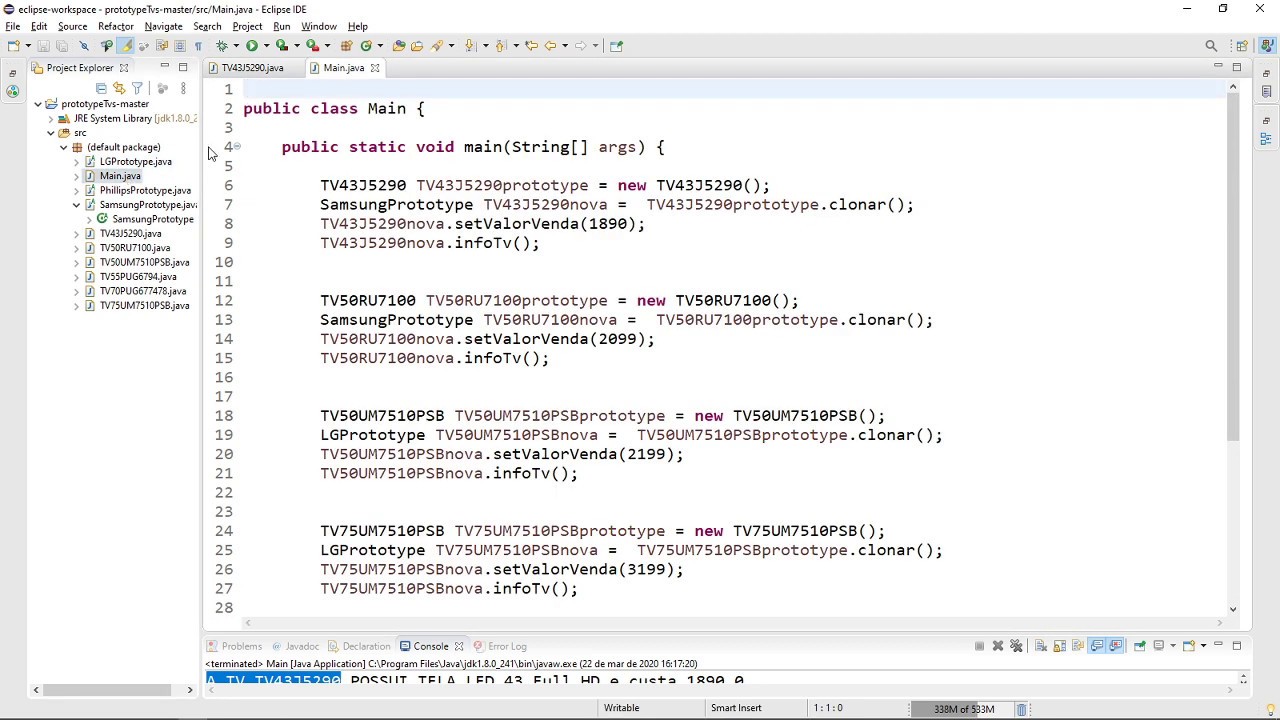Toggle Console Word Wrap
Image resolution: width=1280 pixels, height=720 pixels.
coord(1078,646)
